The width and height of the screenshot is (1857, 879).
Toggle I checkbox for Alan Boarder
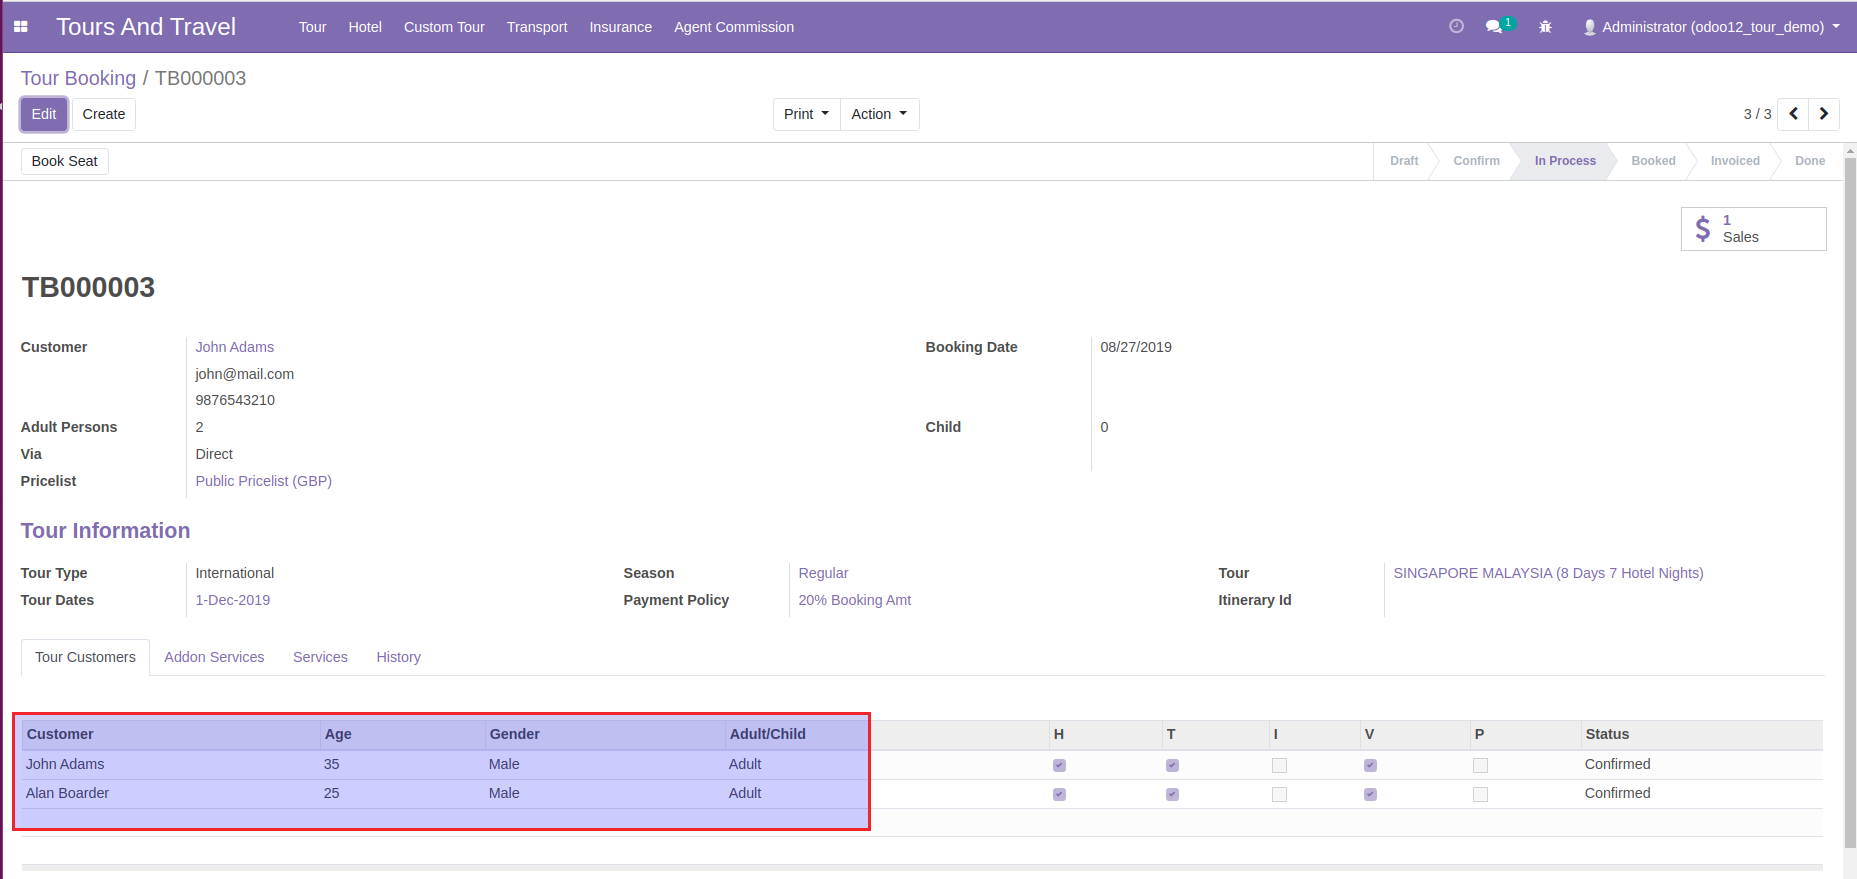coord(1279,794)
